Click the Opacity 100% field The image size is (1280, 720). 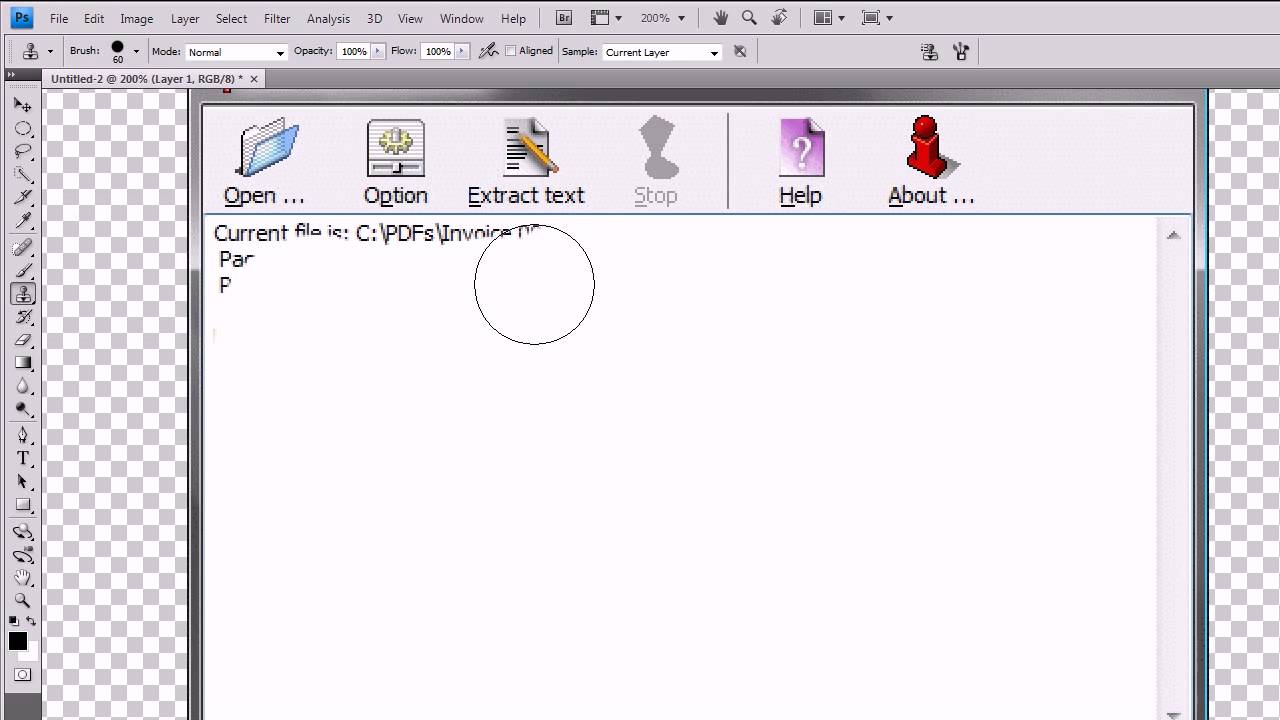pos(354,51)
